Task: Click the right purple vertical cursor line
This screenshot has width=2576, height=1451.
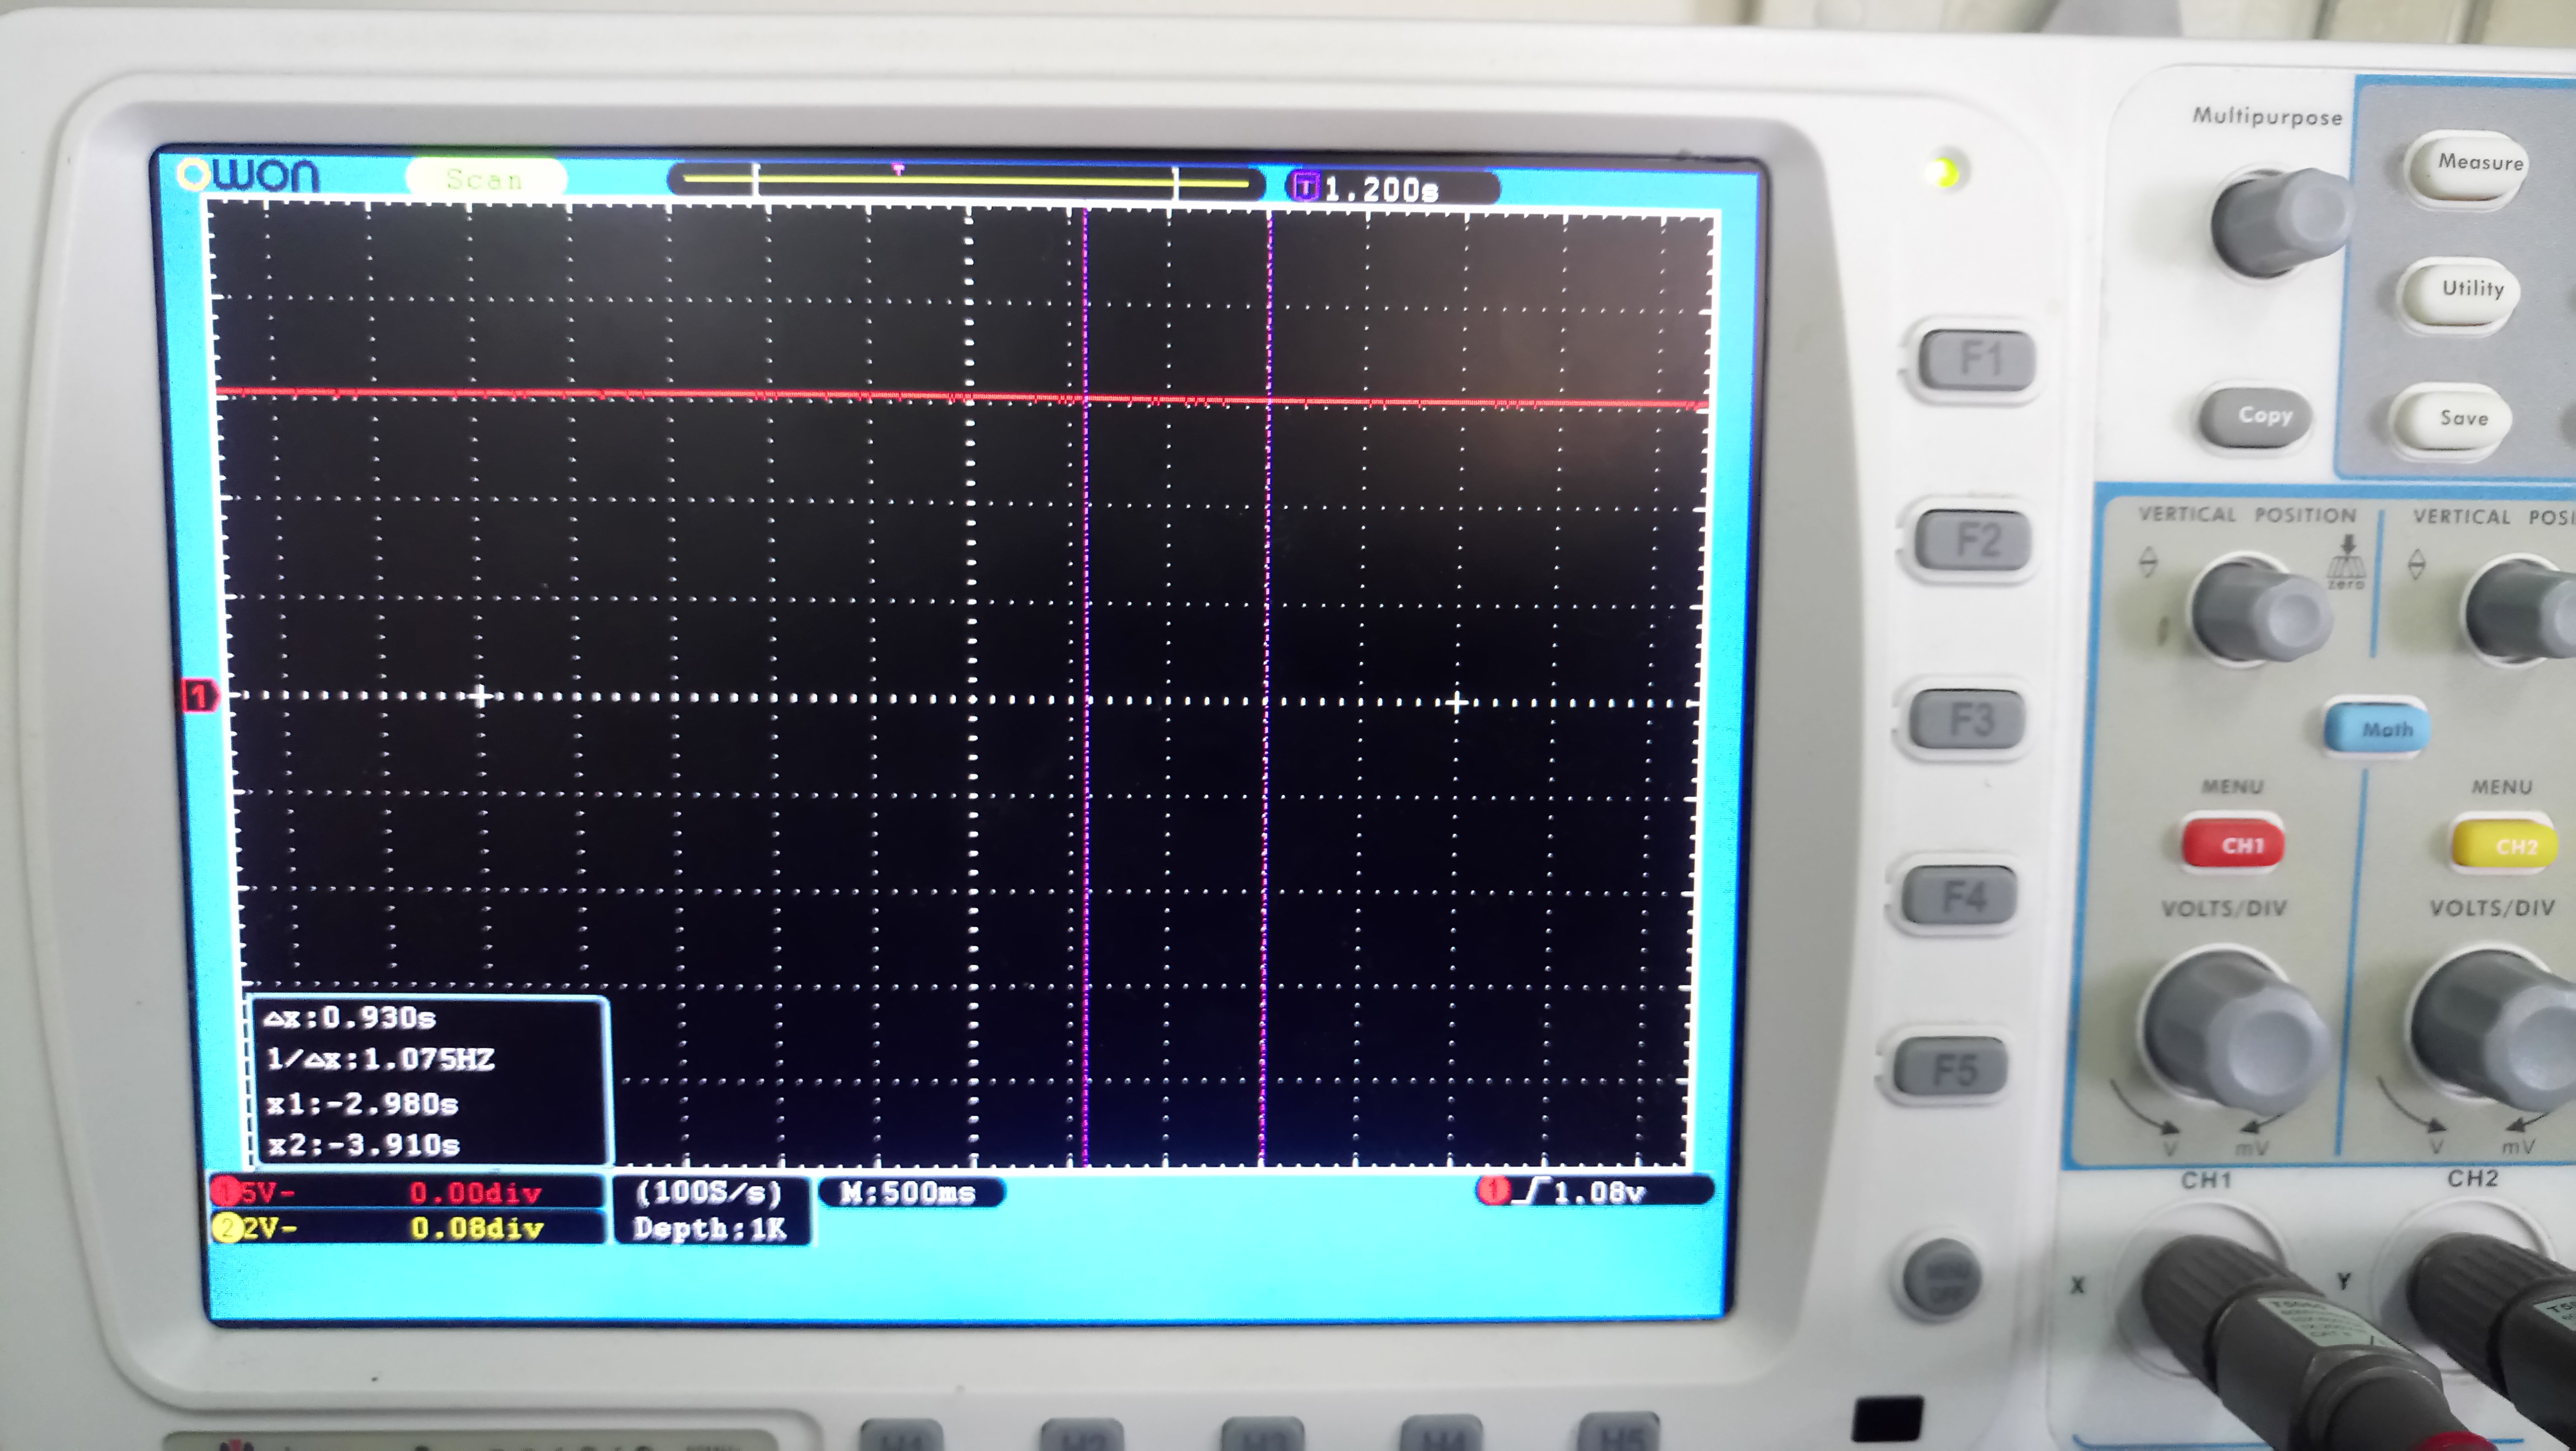Action: pyautogui.click(x=1267, y=688)
